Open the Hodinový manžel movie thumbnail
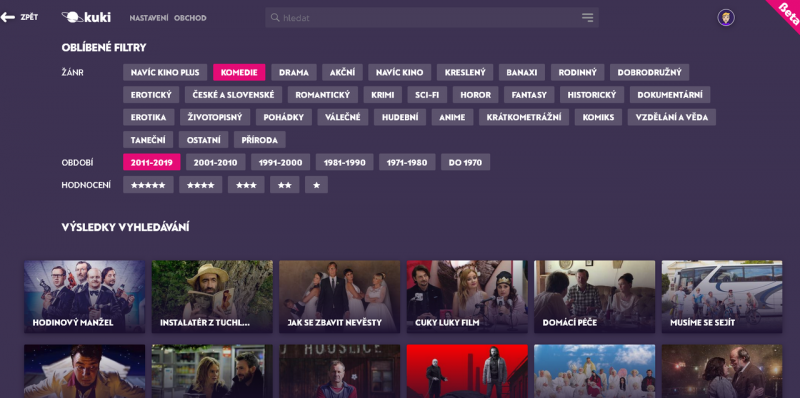The height and width of the screenshot is (398, 800). coord(85,297)
